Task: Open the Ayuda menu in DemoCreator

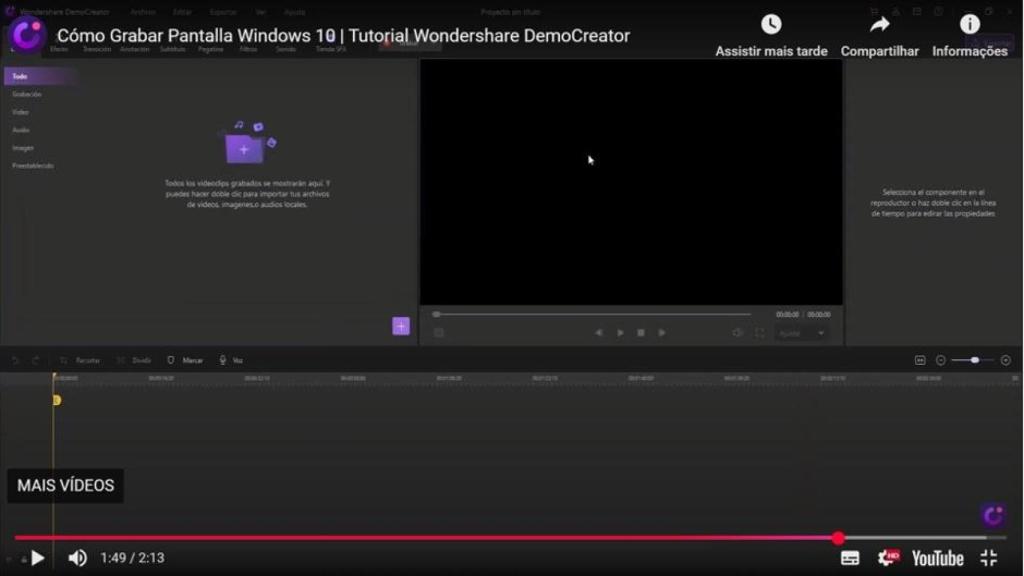Action: pyautogui.click(x=295, y=12)
